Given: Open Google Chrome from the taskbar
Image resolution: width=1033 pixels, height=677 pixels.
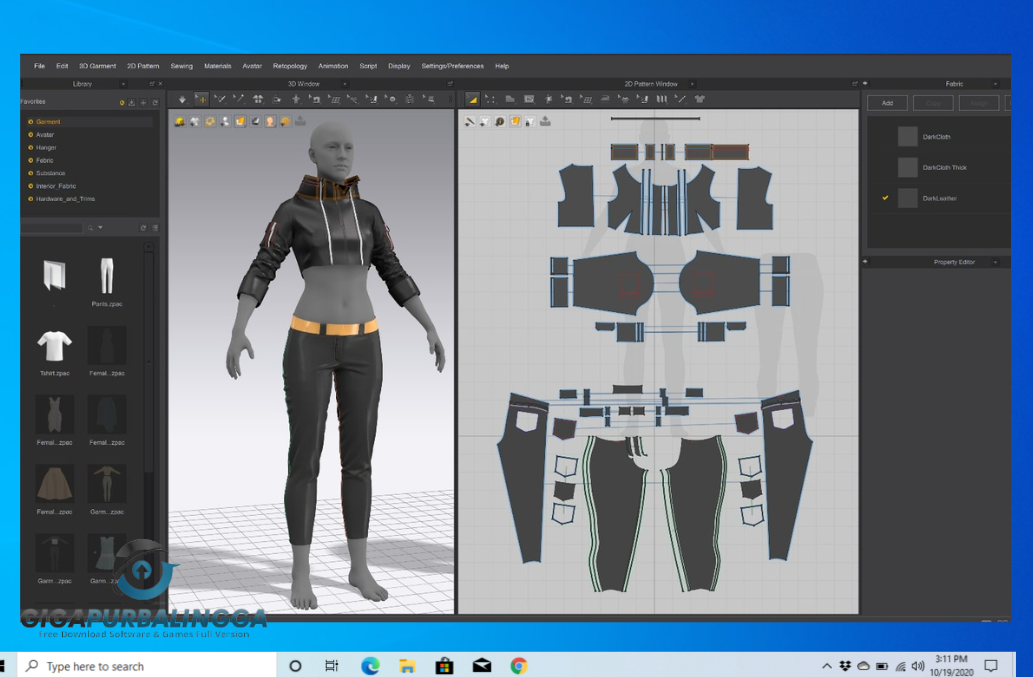Looking at the screenshot, I should [519, 666].
